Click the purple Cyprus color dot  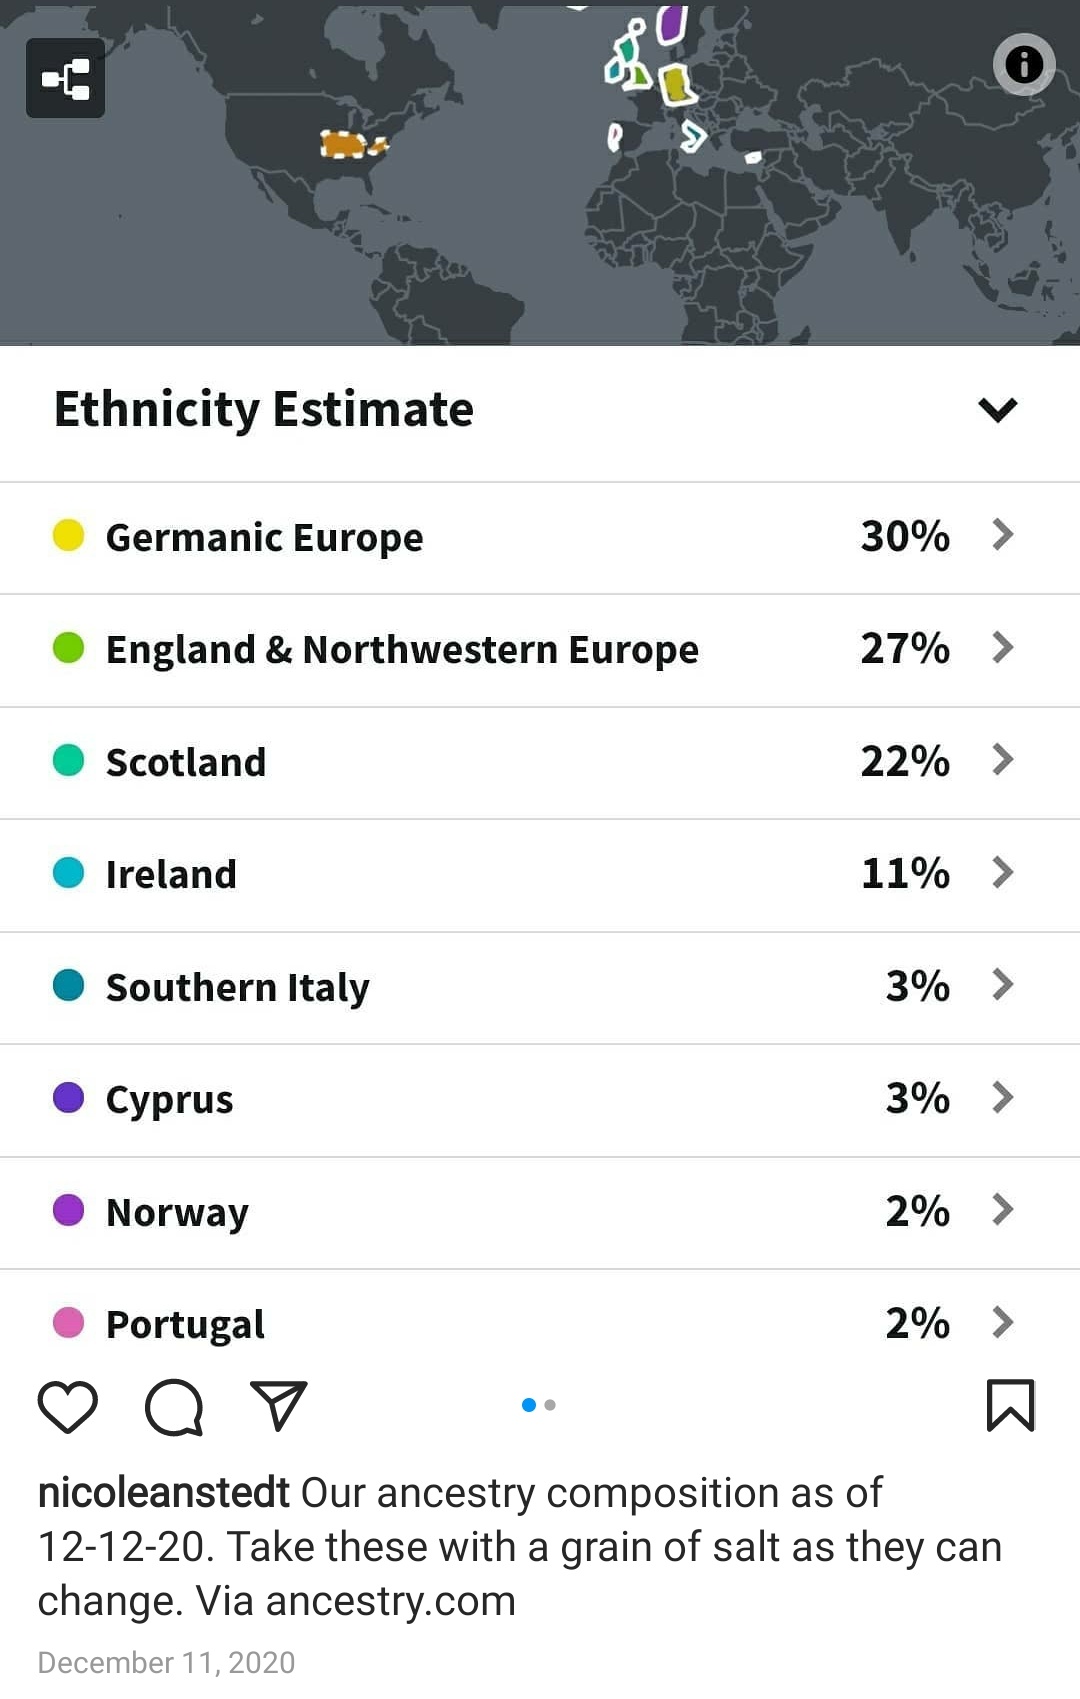pos(68,1098)
